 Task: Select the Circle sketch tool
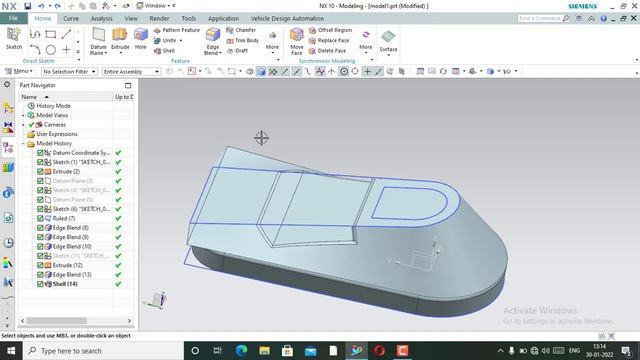[51, 50]
